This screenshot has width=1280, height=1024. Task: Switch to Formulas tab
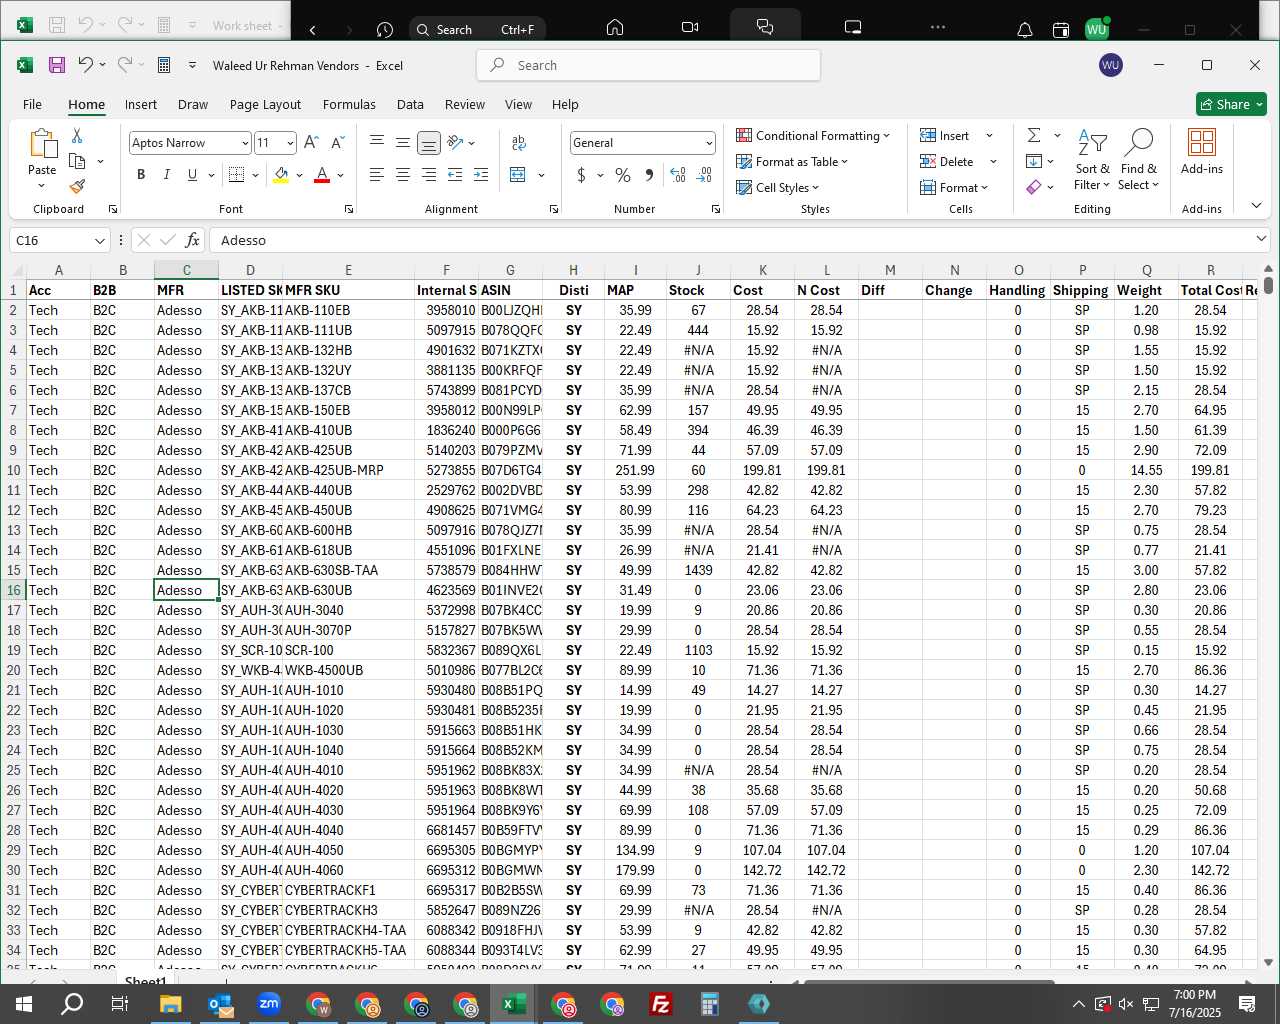pos(349,104)
